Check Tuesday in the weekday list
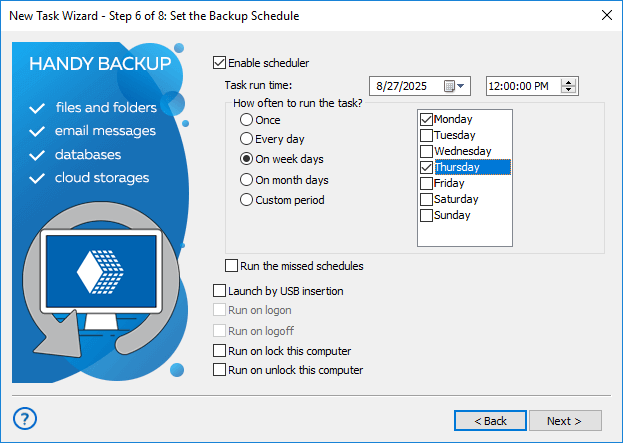 click(x=427, y=135)
